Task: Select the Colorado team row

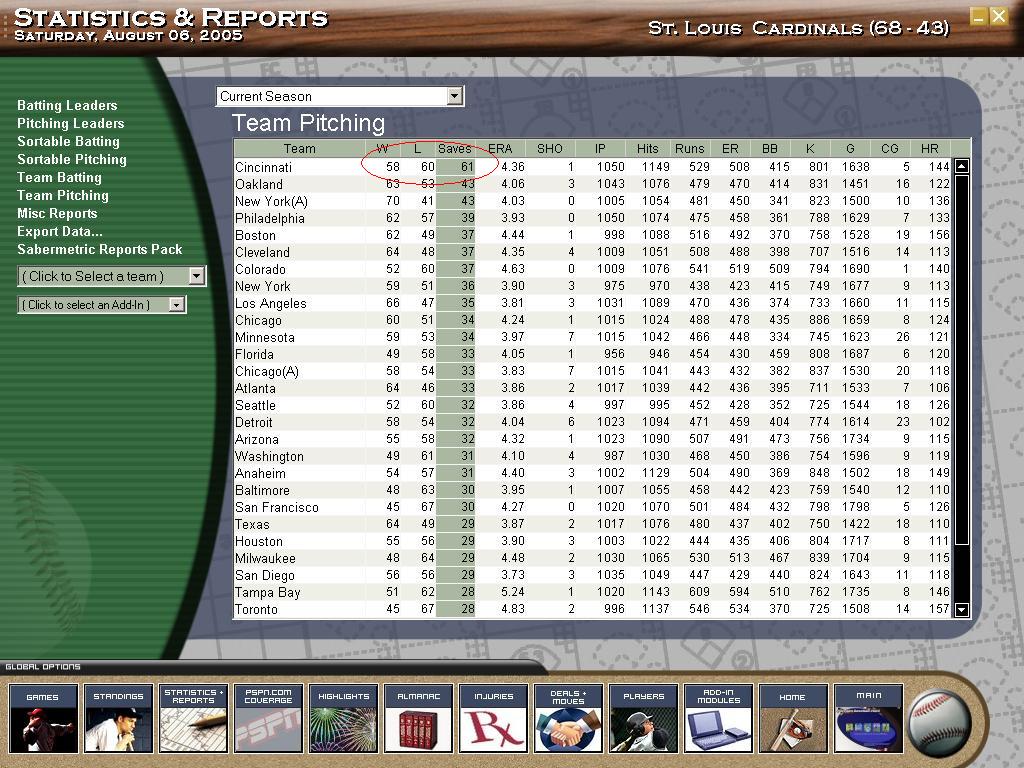Action: coord(592,269)
